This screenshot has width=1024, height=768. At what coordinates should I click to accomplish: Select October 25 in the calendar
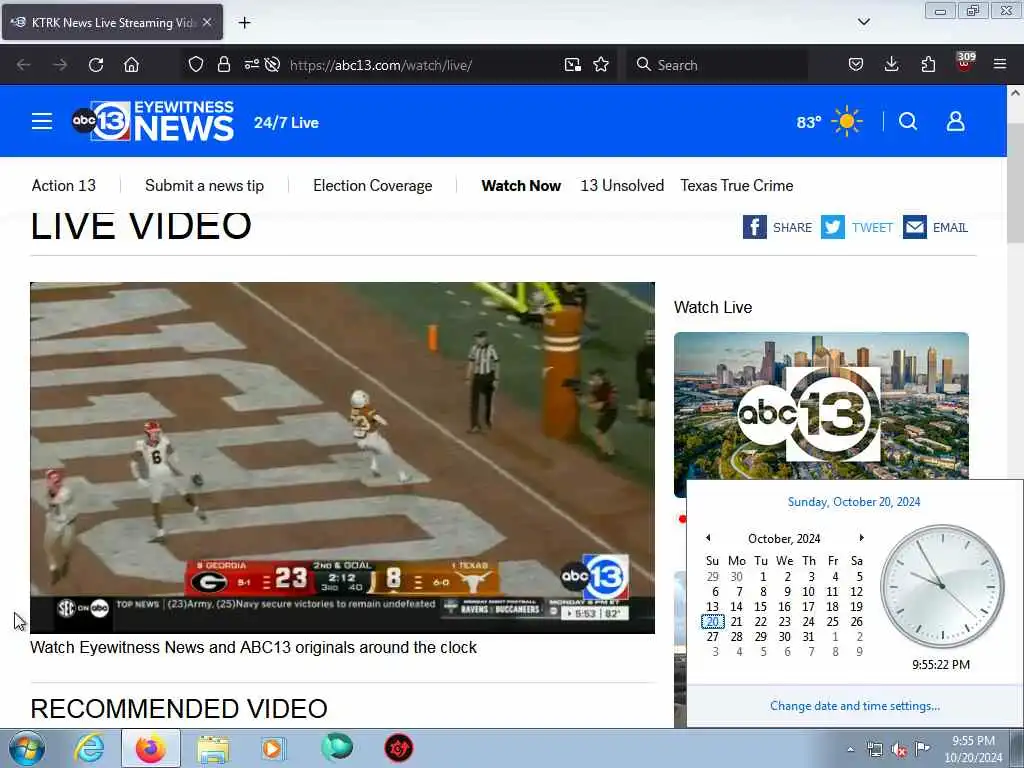(x=833, y=622)
